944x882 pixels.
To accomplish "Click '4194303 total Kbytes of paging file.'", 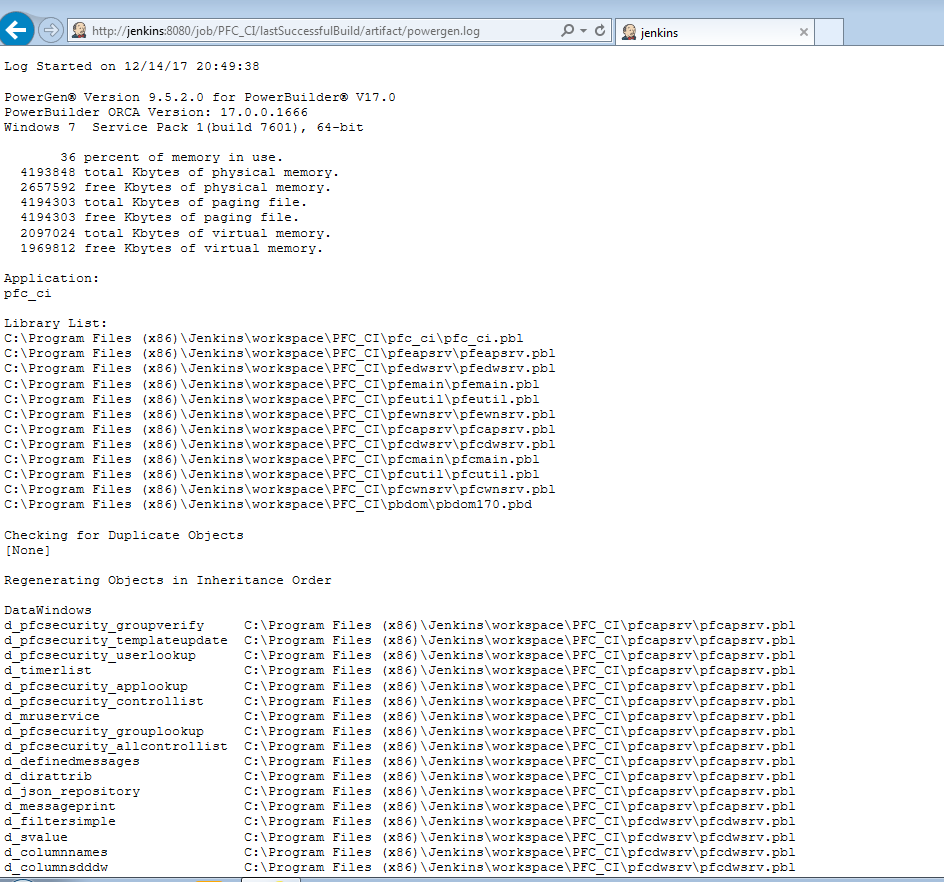I will [x=164, y=202].
